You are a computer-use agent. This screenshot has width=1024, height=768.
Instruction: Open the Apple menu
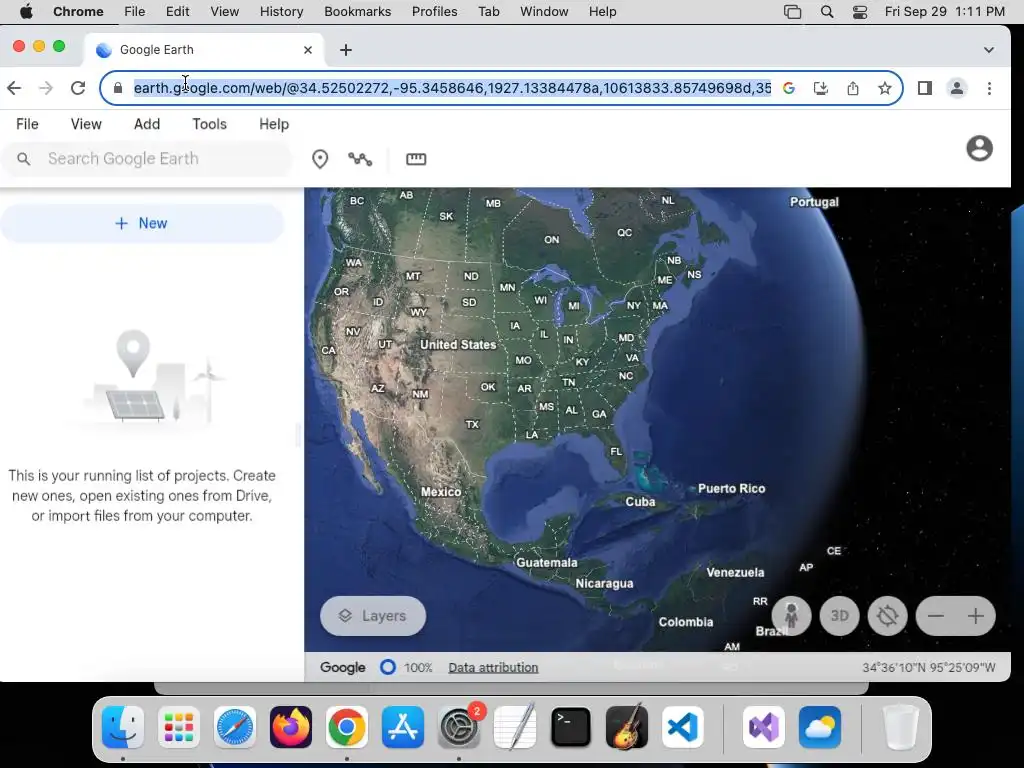(x=26, y=12)
